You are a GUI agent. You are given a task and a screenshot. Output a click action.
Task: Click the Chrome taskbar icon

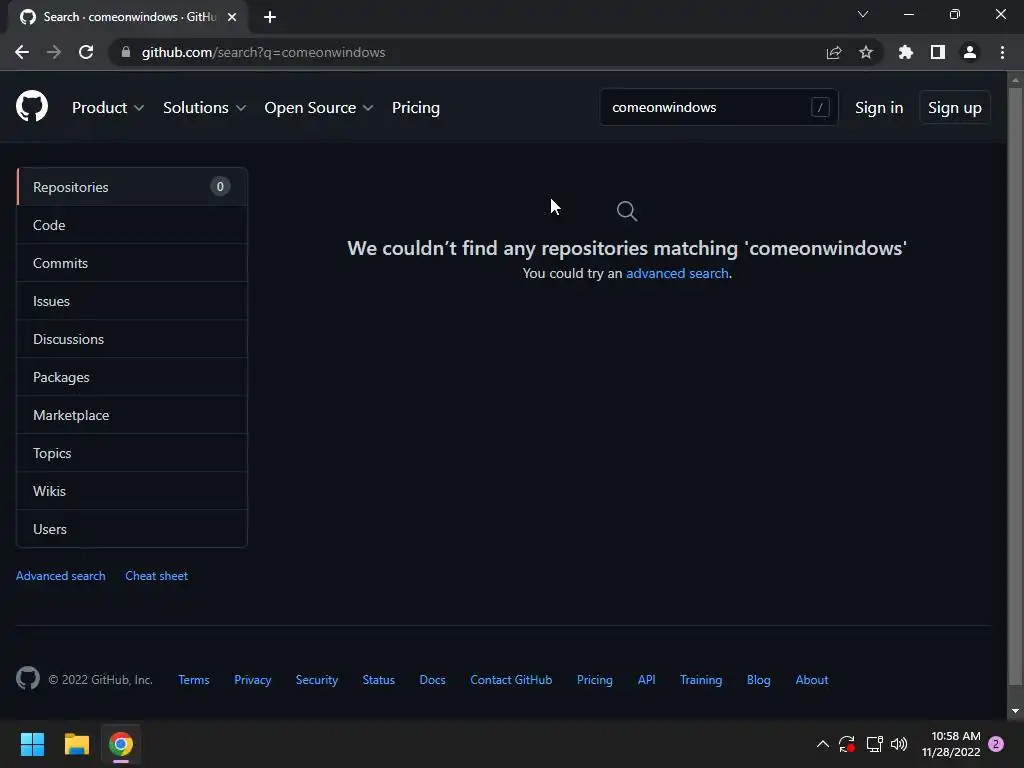click(121, 744)
